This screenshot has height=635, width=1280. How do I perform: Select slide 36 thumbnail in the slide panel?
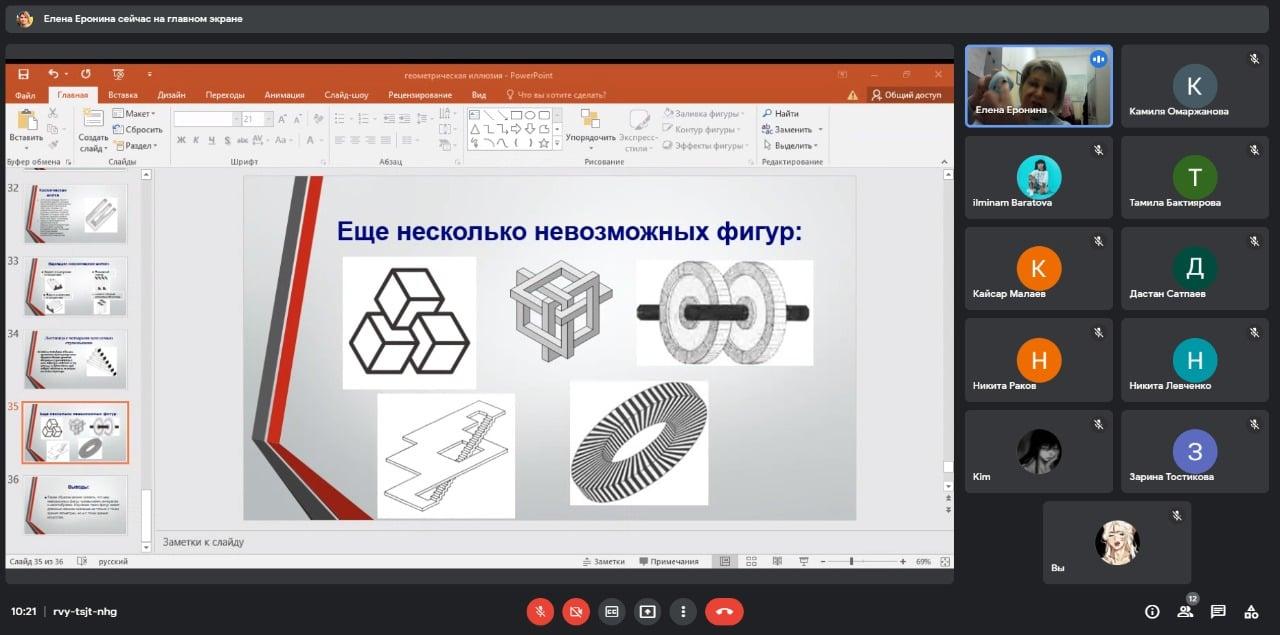(x=76, y=504)
